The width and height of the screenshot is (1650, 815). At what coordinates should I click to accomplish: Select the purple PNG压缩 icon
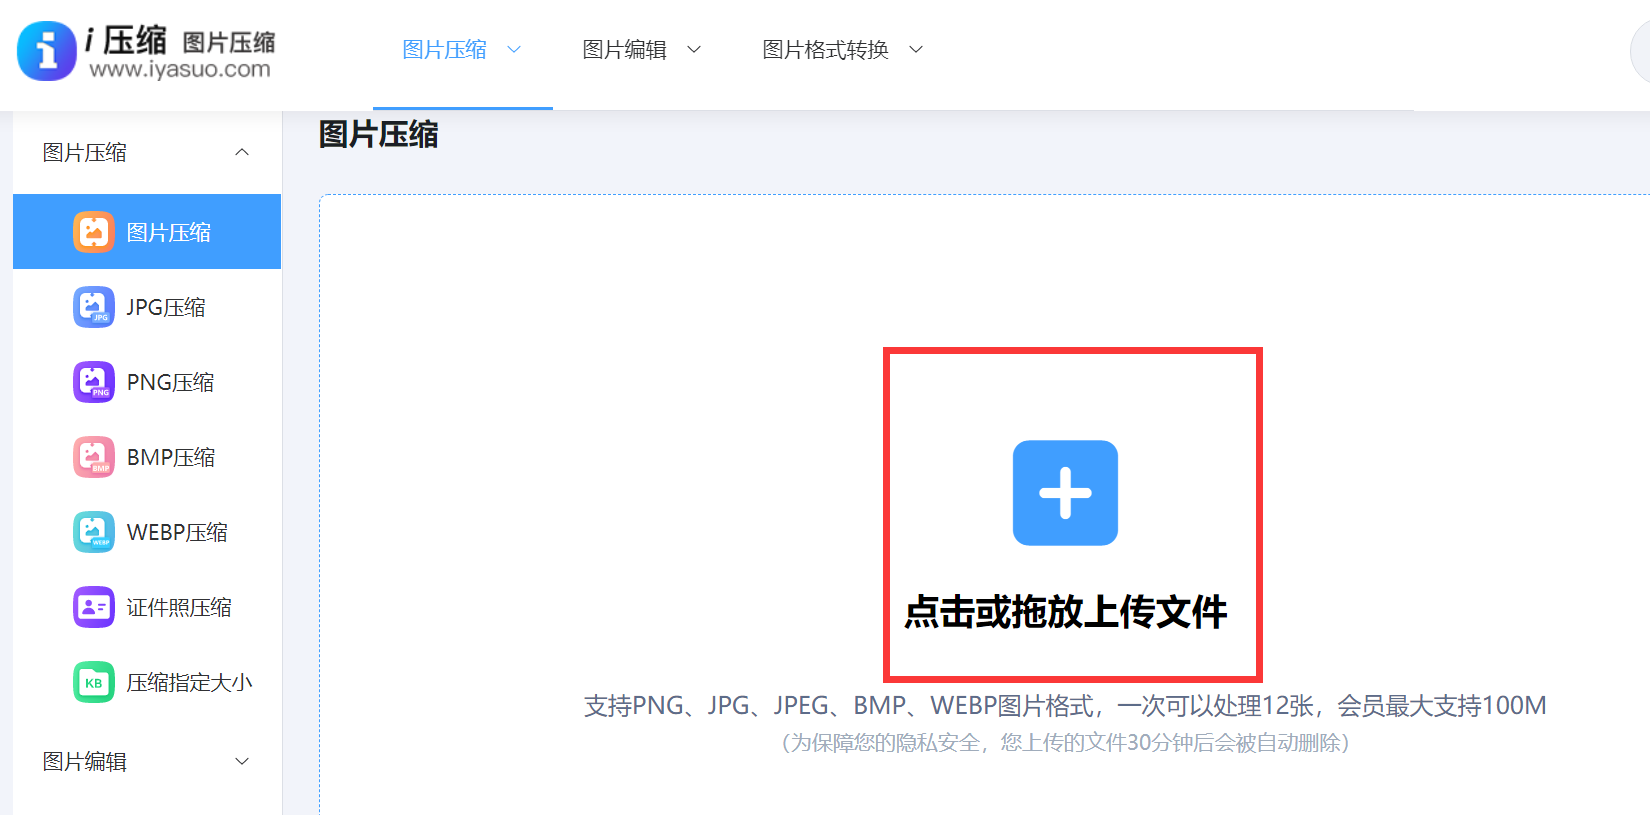[94, 382]
